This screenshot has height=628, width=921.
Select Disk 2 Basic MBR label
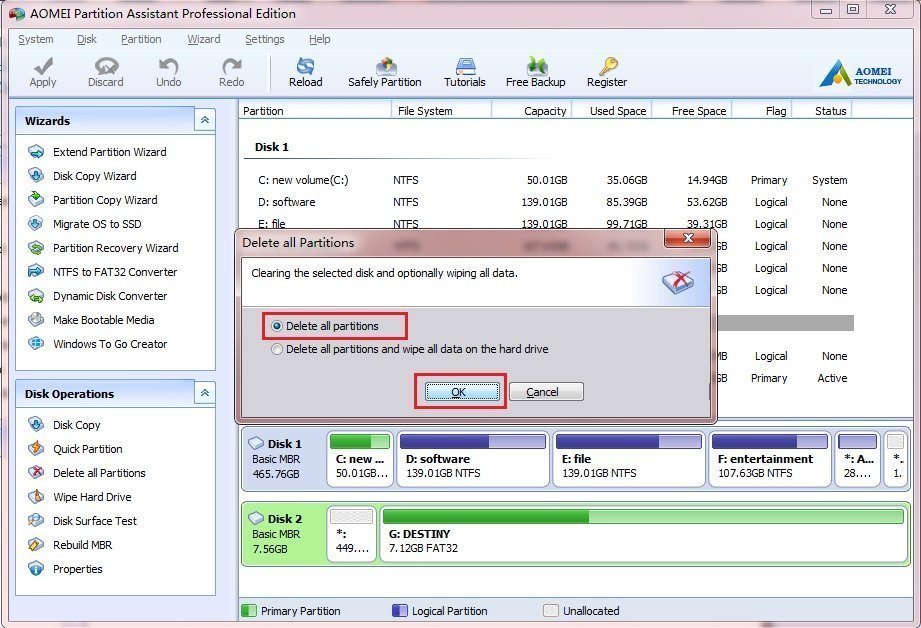[284, 534]
